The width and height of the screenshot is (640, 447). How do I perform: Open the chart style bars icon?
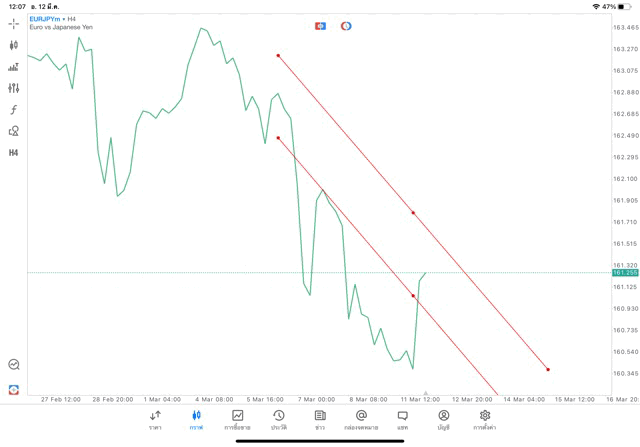point(14,67)
